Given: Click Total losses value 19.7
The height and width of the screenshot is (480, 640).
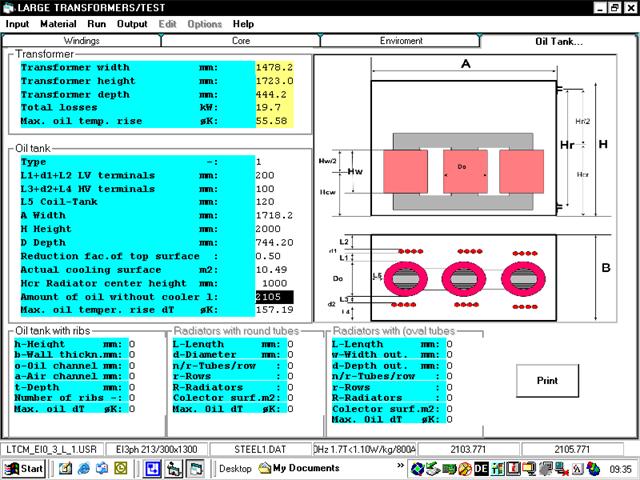Looking at the screenshot, I should (x=274, y=108).
